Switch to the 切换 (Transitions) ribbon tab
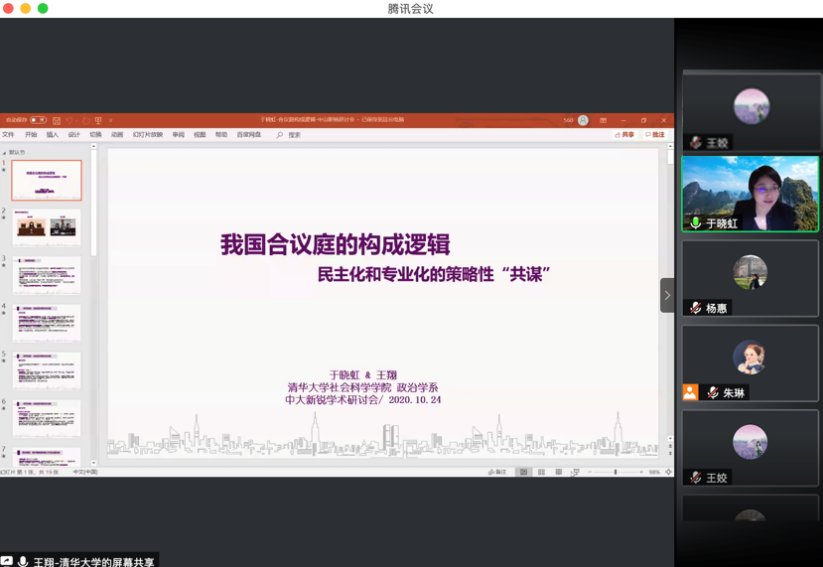This screenshot has width=823, height=567. pyautogui.click(x=96, y=134)
